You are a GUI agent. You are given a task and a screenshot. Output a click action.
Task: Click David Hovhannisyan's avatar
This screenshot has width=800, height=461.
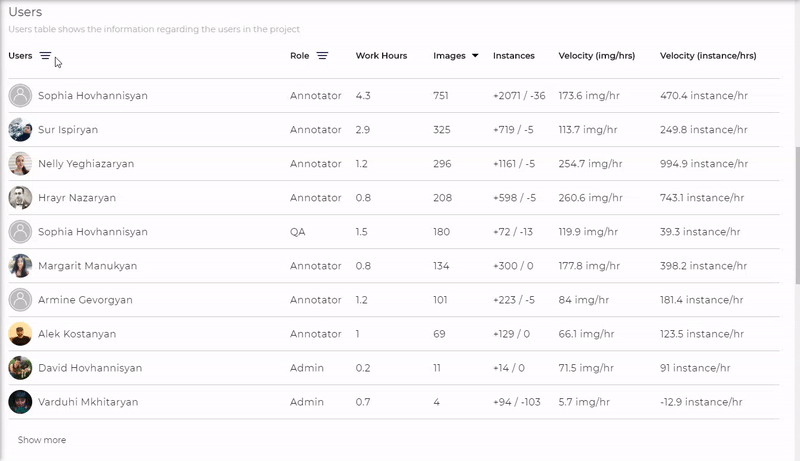click(x=20, y=368)
